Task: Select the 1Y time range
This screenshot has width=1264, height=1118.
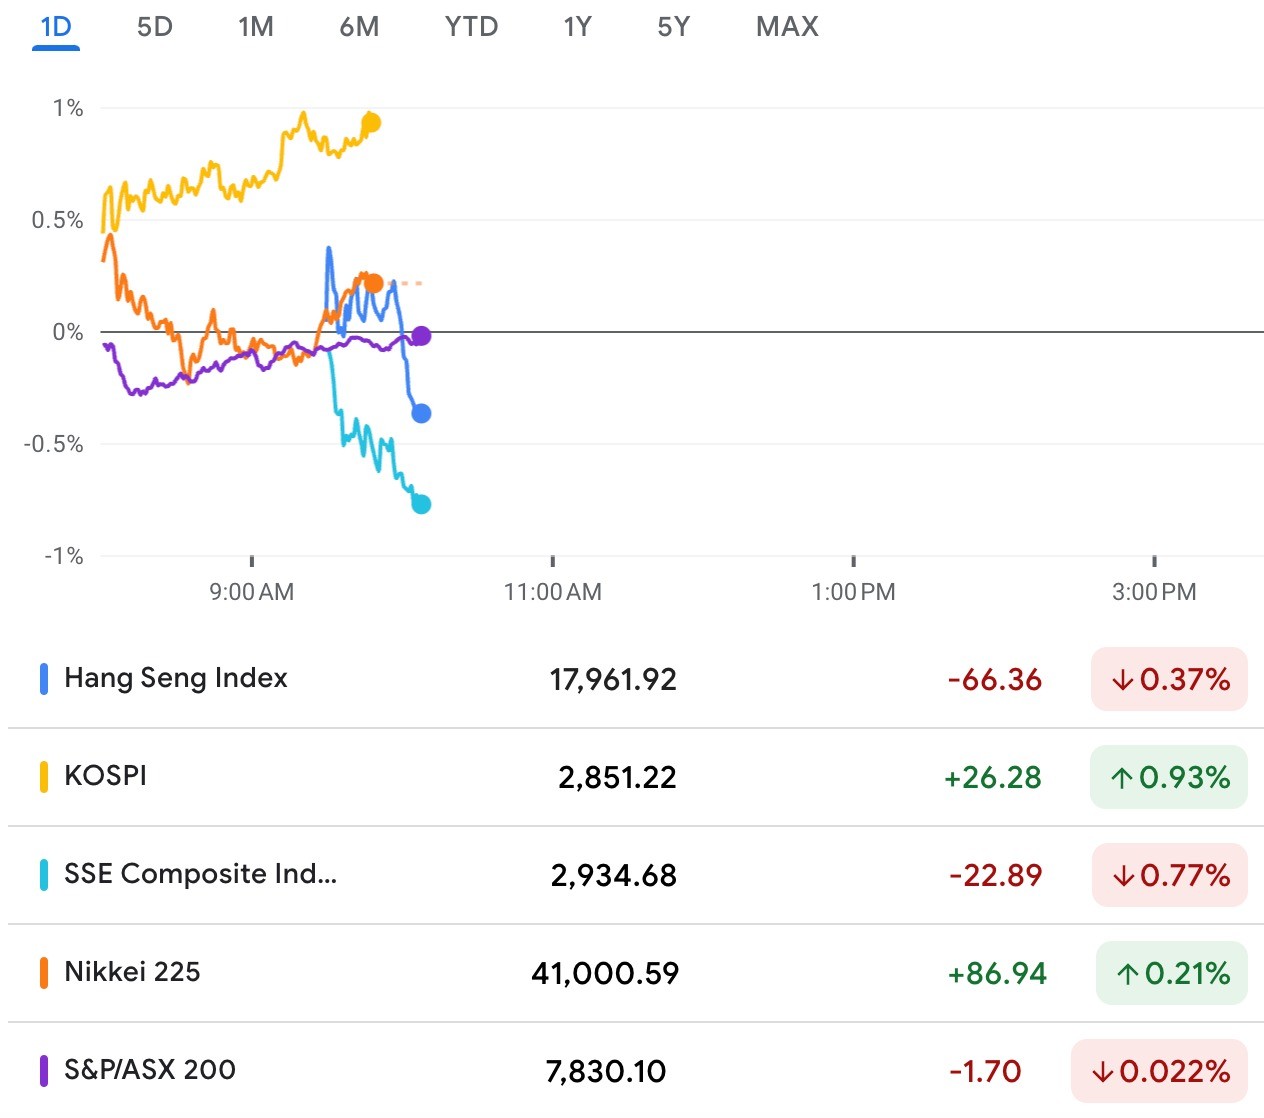Action: point(577,27)
